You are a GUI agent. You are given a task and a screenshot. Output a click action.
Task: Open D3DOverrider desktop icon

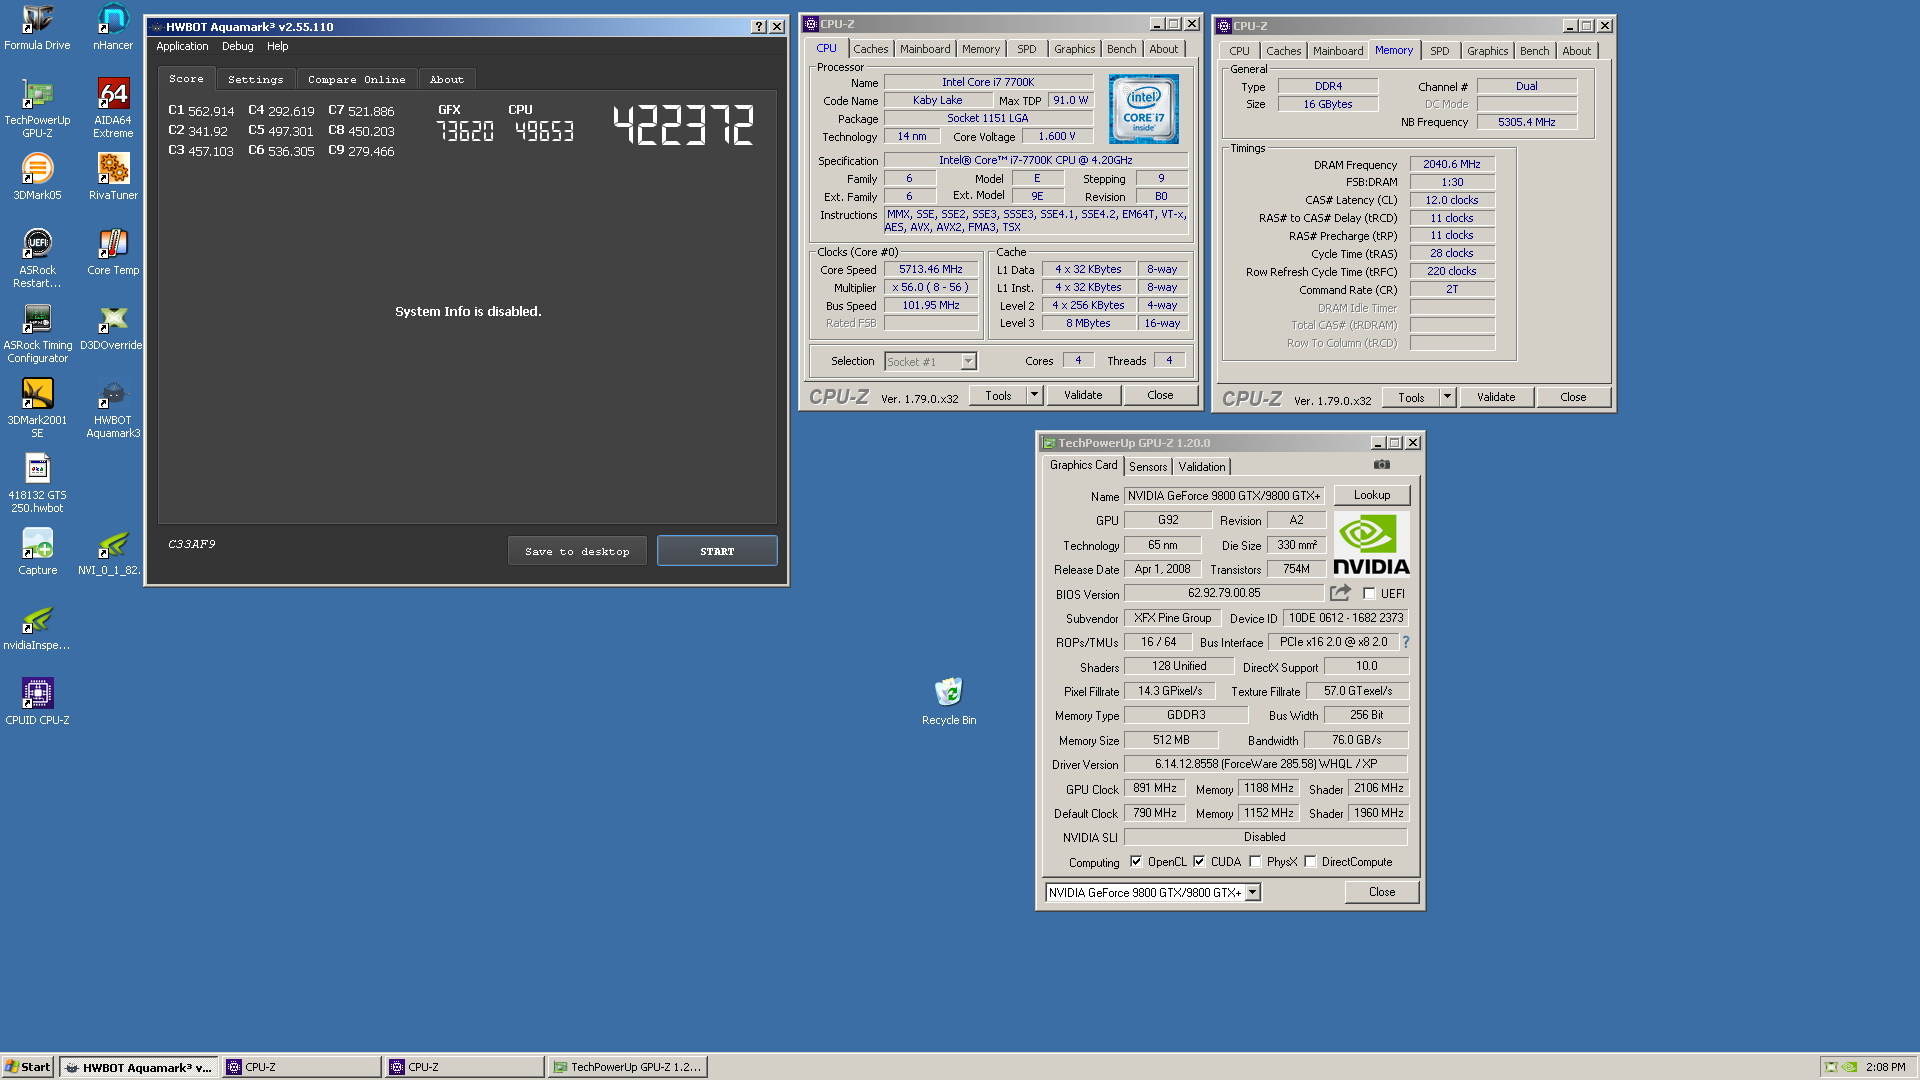pos(112,328)
